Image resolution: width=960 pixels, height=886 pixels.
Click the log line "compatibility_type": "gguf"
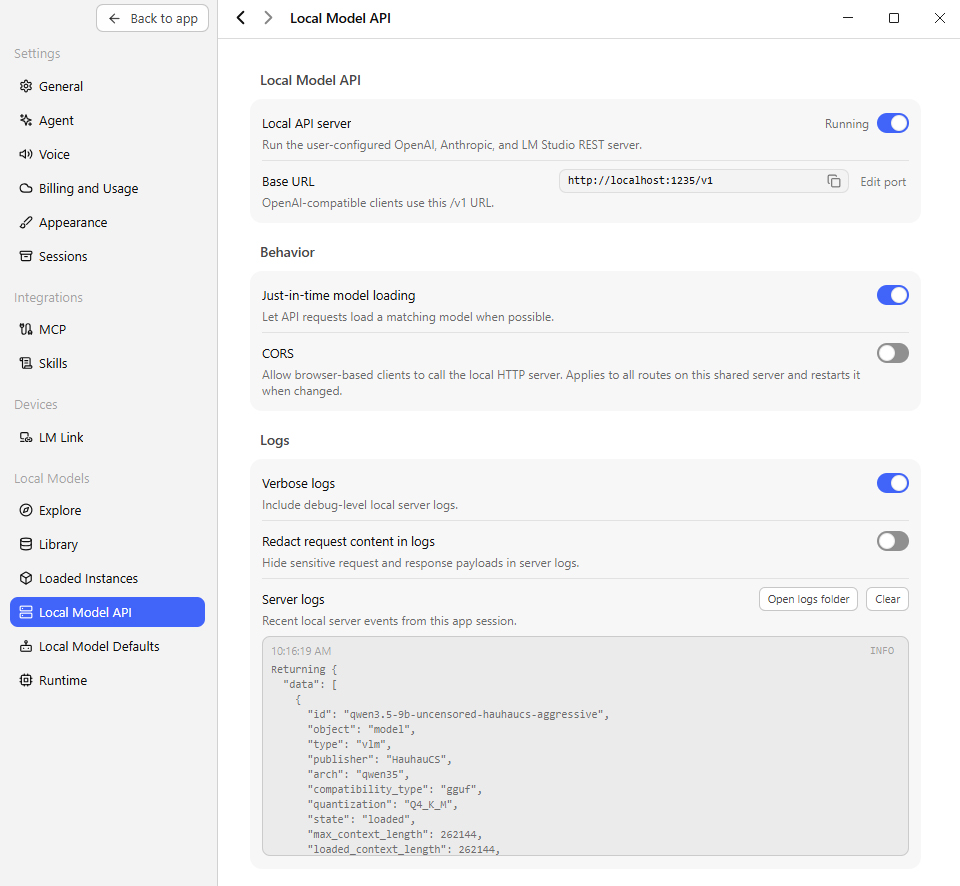395,789
